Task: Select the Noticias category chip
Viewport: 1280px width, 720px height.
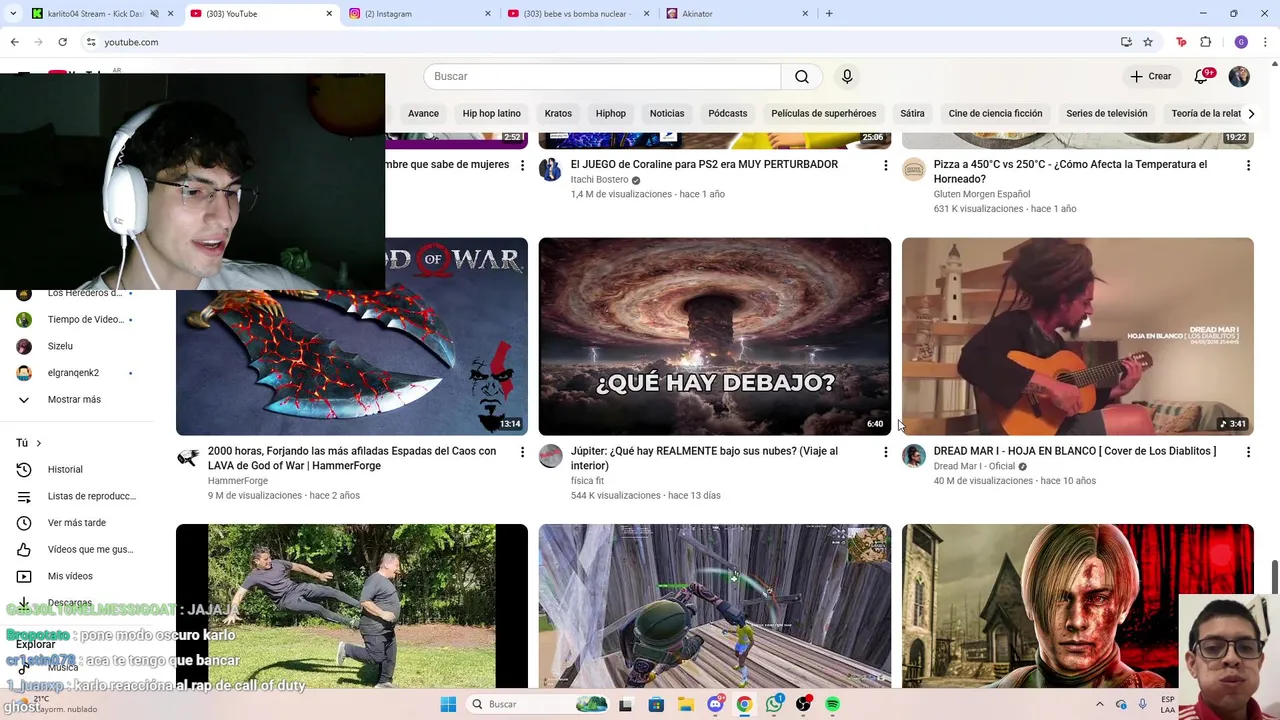Action: pyautogui.click(x=667, y=114)
